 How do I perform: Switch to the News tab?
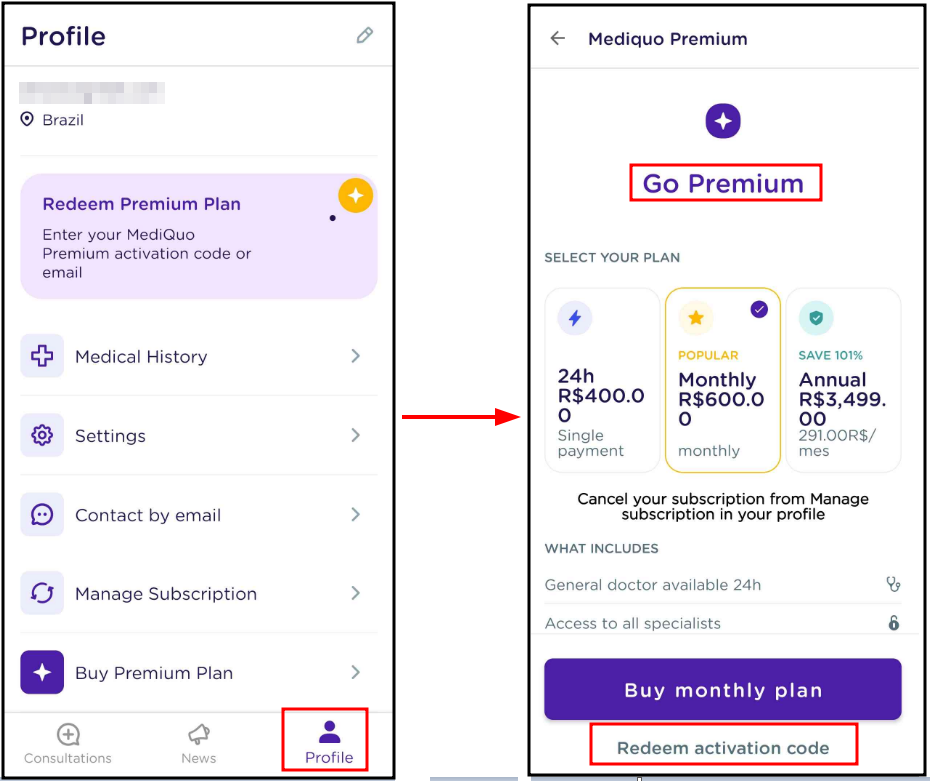coord(198,744)
